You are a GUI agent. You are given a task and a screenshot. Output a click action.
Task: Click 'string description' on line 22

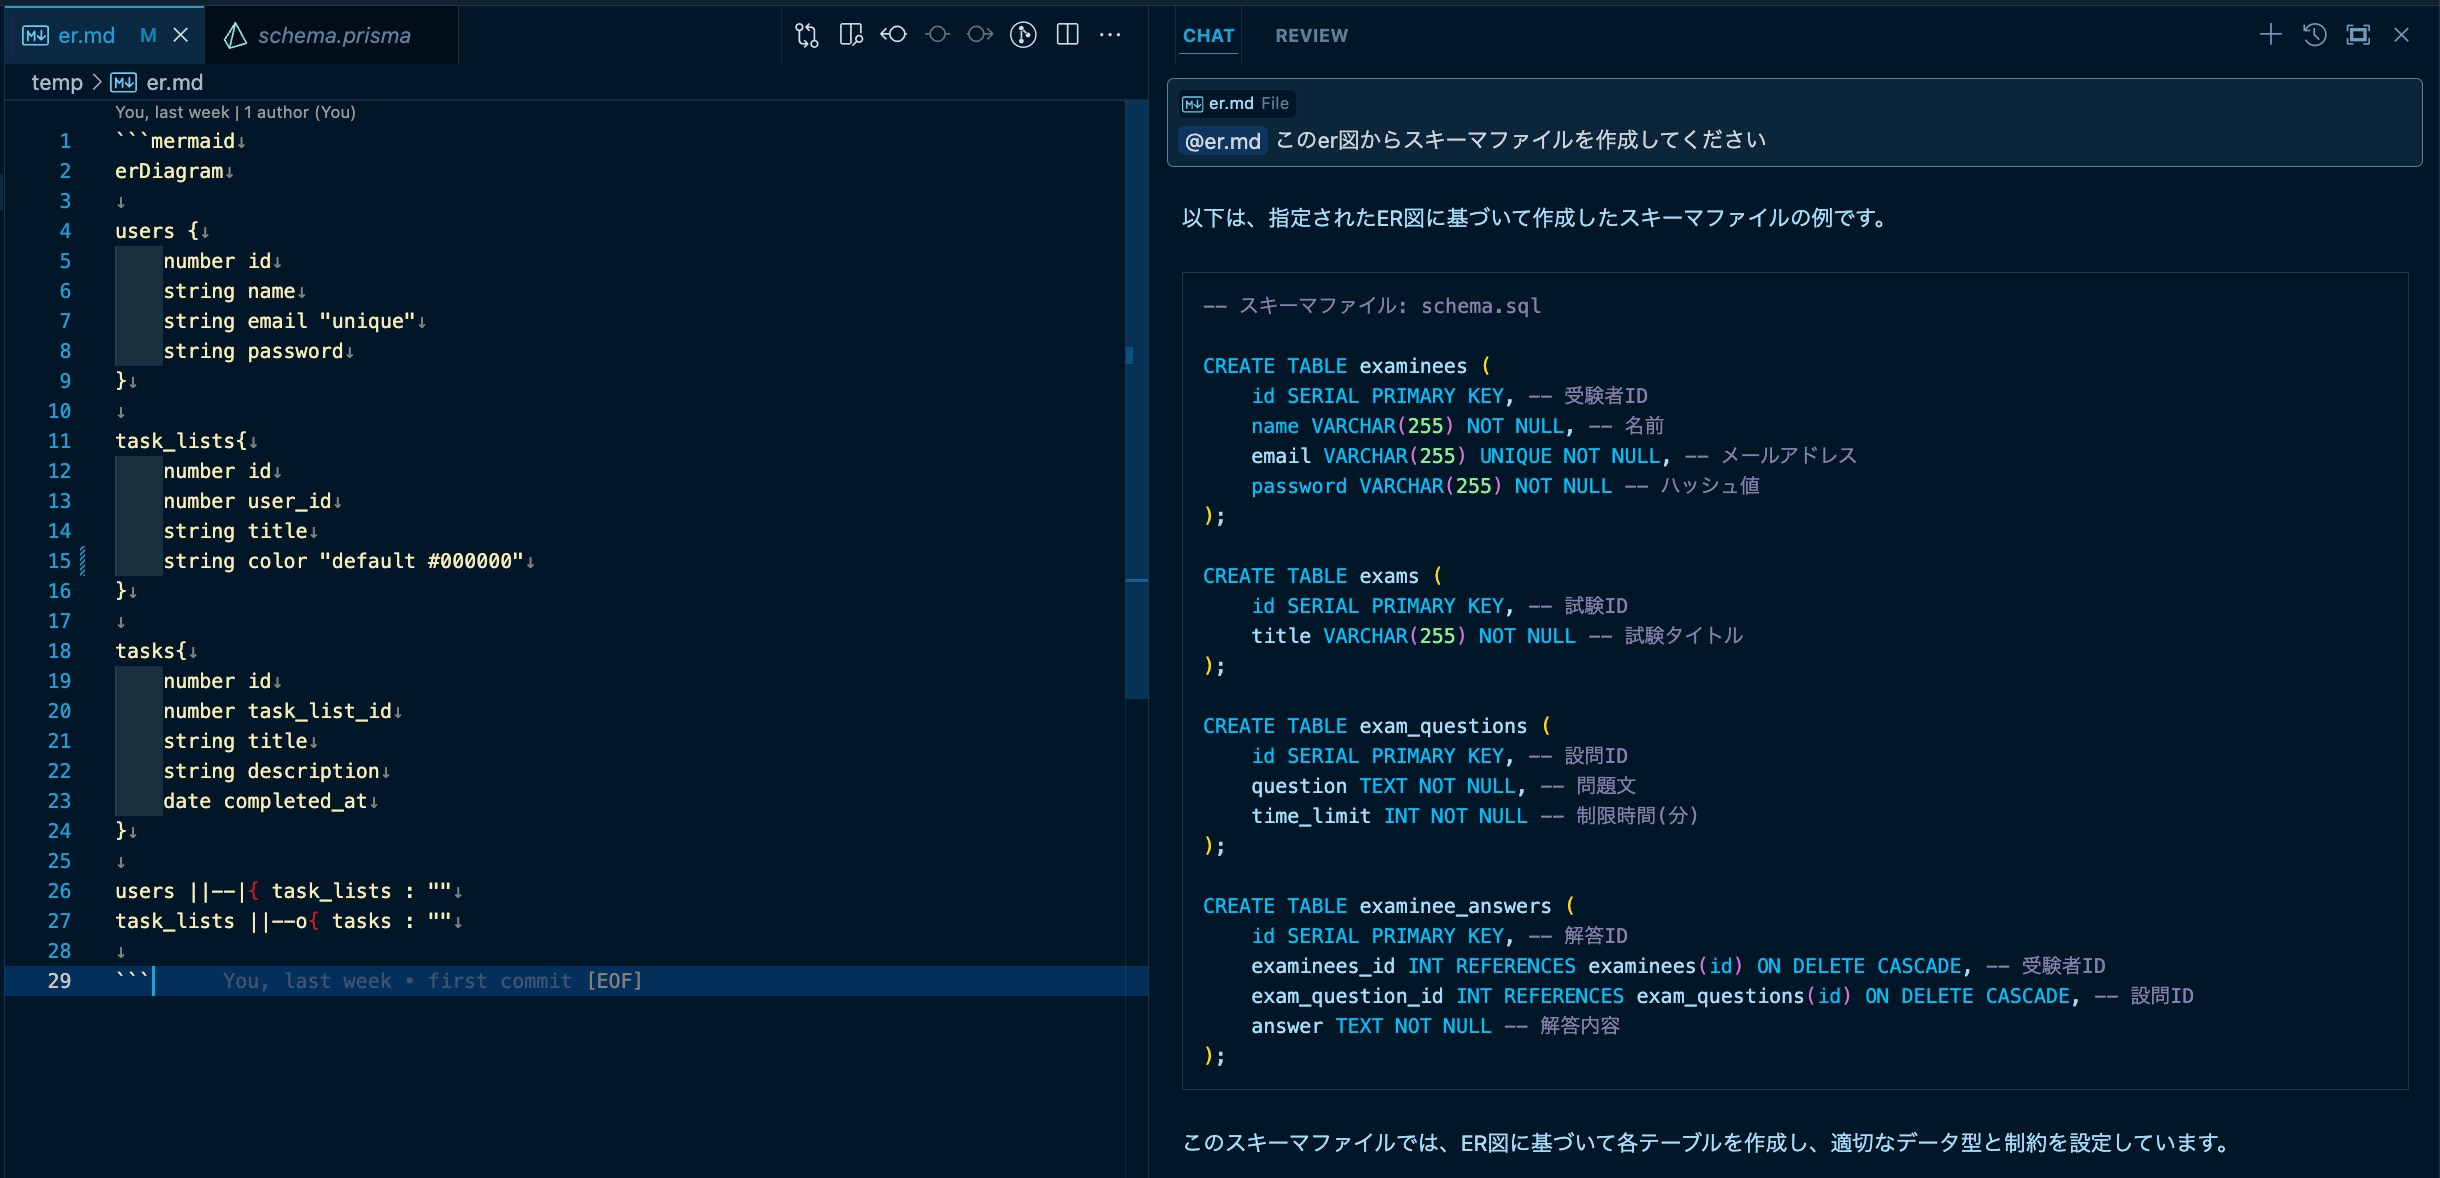click(x=271, y=771)
